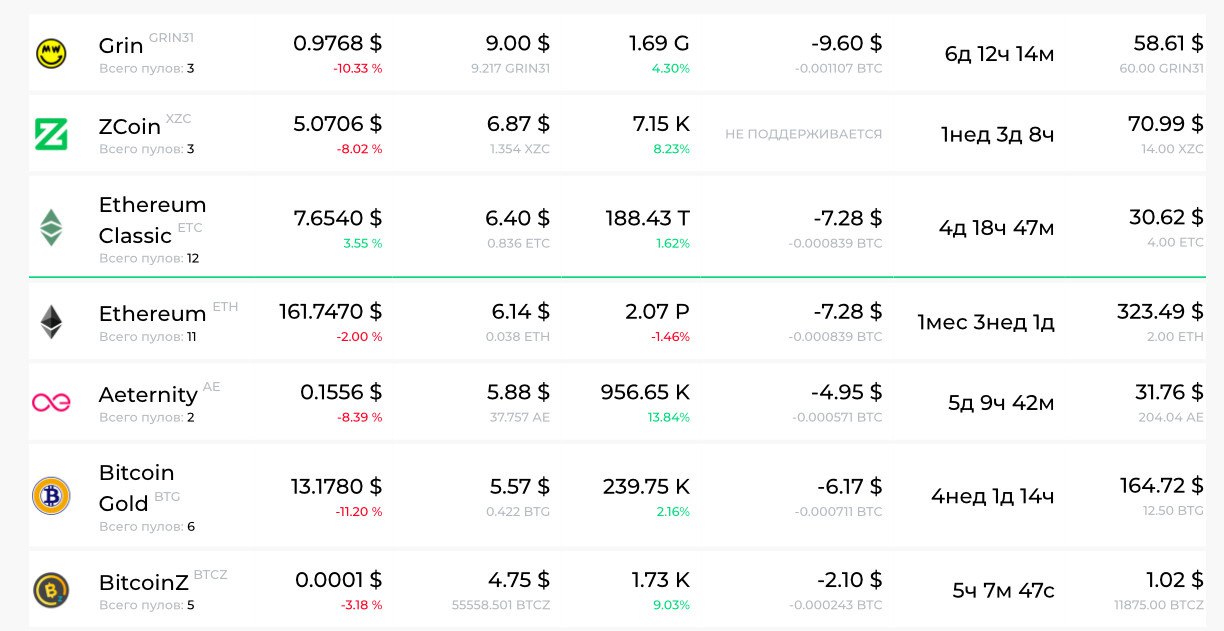Click Ethereum Classic time 4д 18ч 47м
This screenshot has height=631, width=1224.
tap(996, 228)
